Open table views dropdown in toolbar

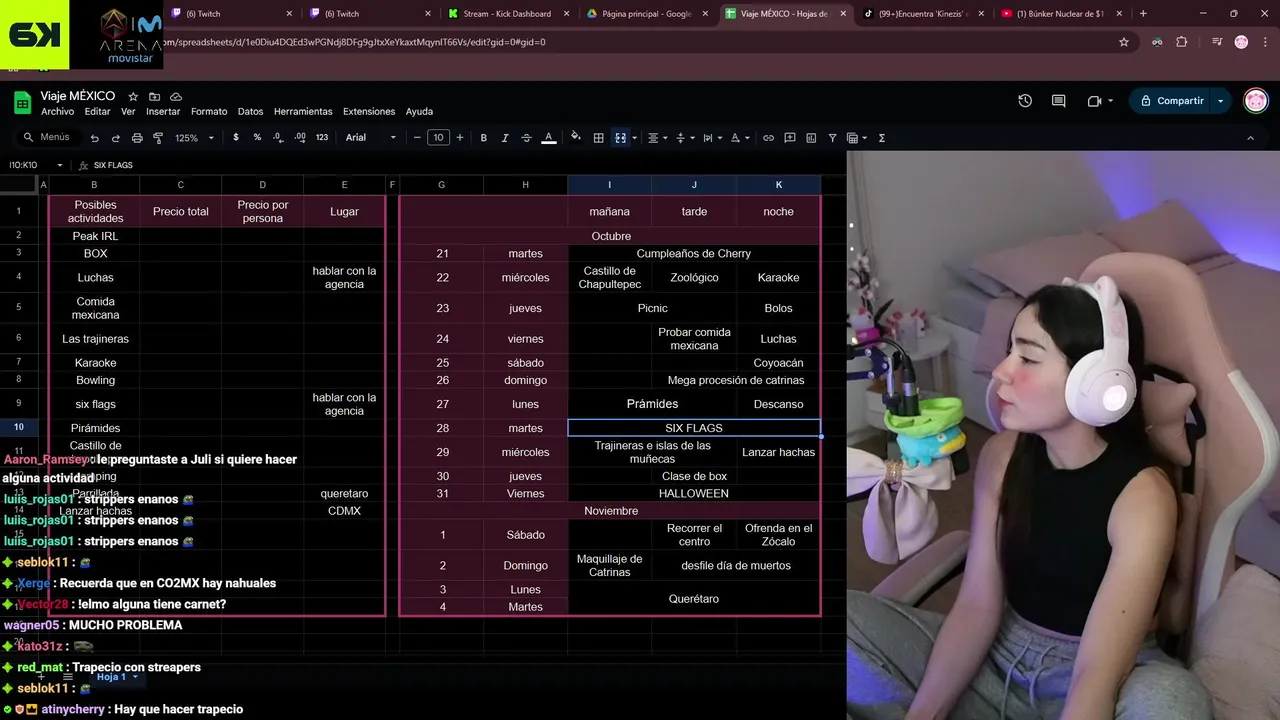856,138
